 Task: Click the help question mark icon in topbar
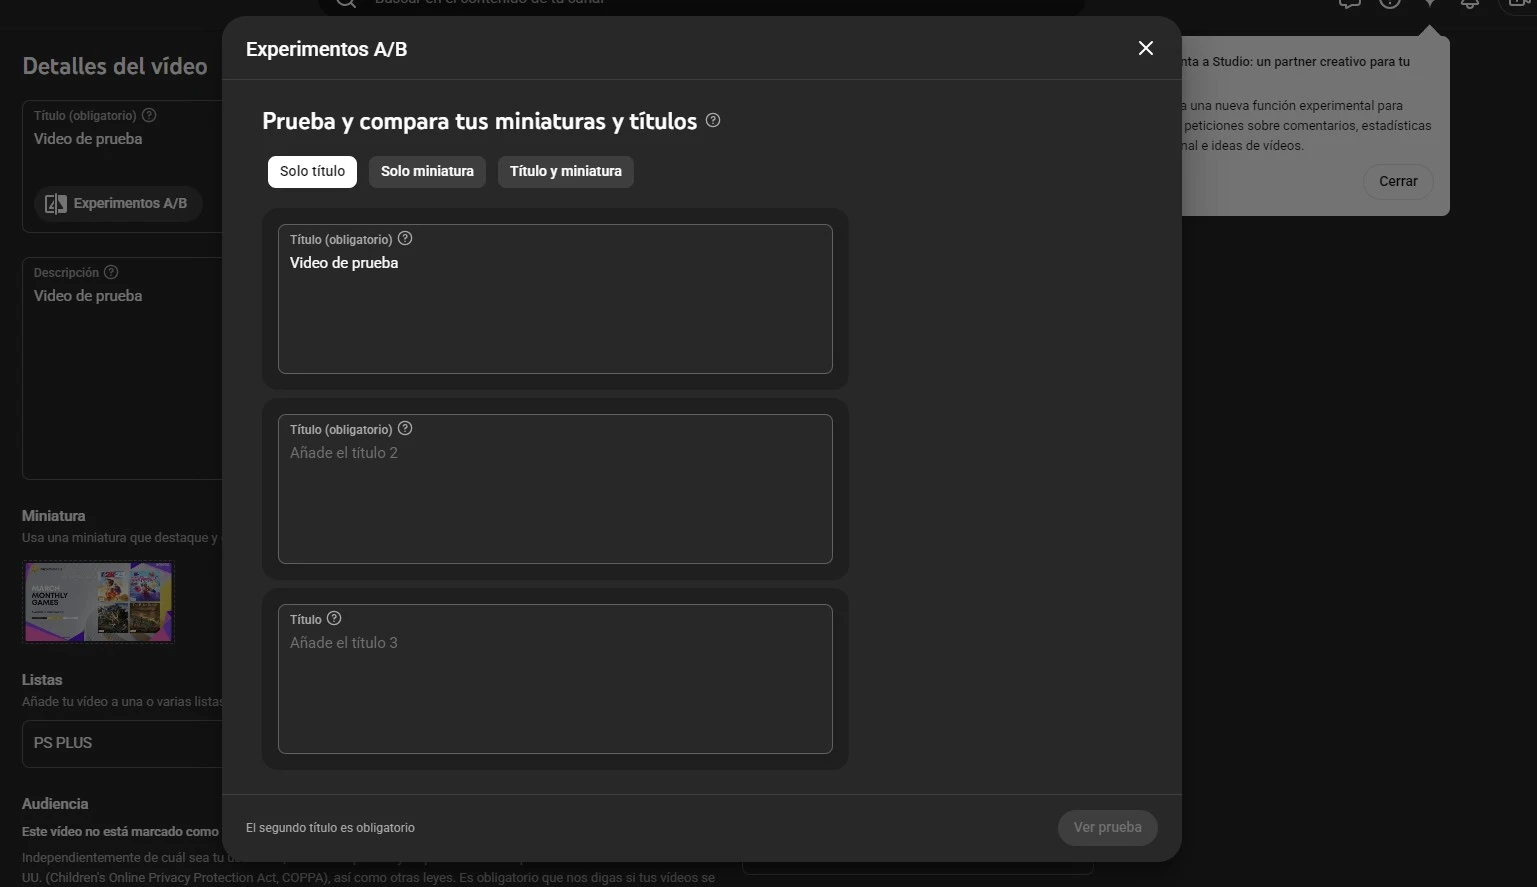point(1389,5)
